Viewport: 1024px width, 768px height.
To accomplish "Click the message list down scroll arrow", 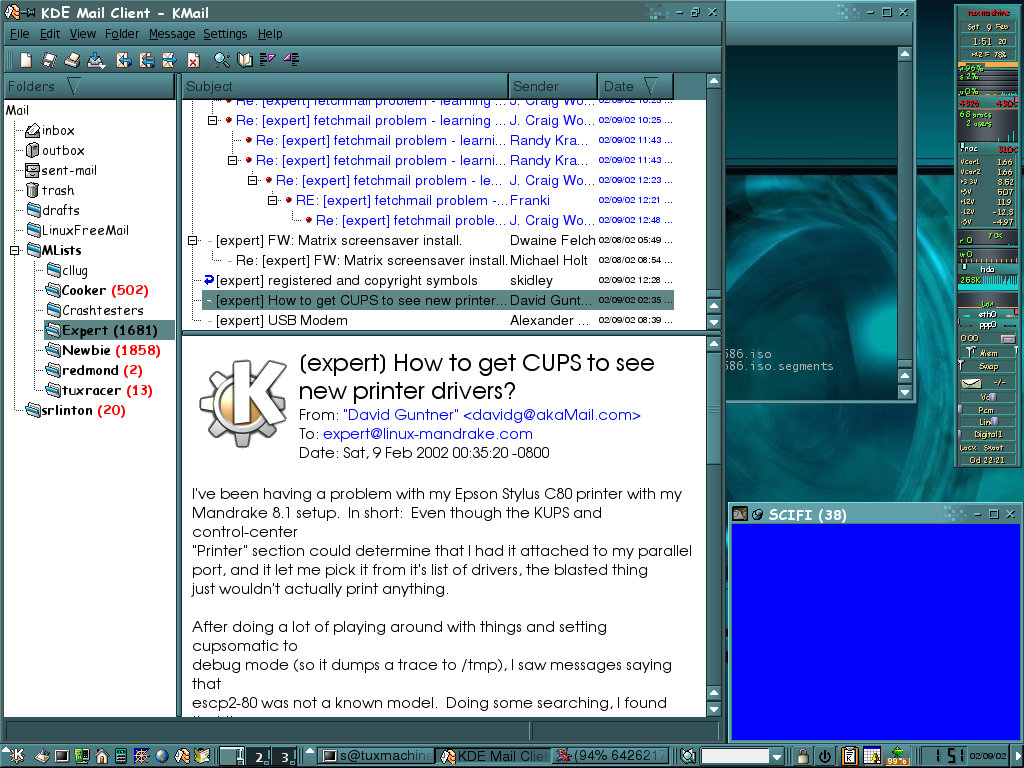I will pyautogui.click(x=714, y=322).
